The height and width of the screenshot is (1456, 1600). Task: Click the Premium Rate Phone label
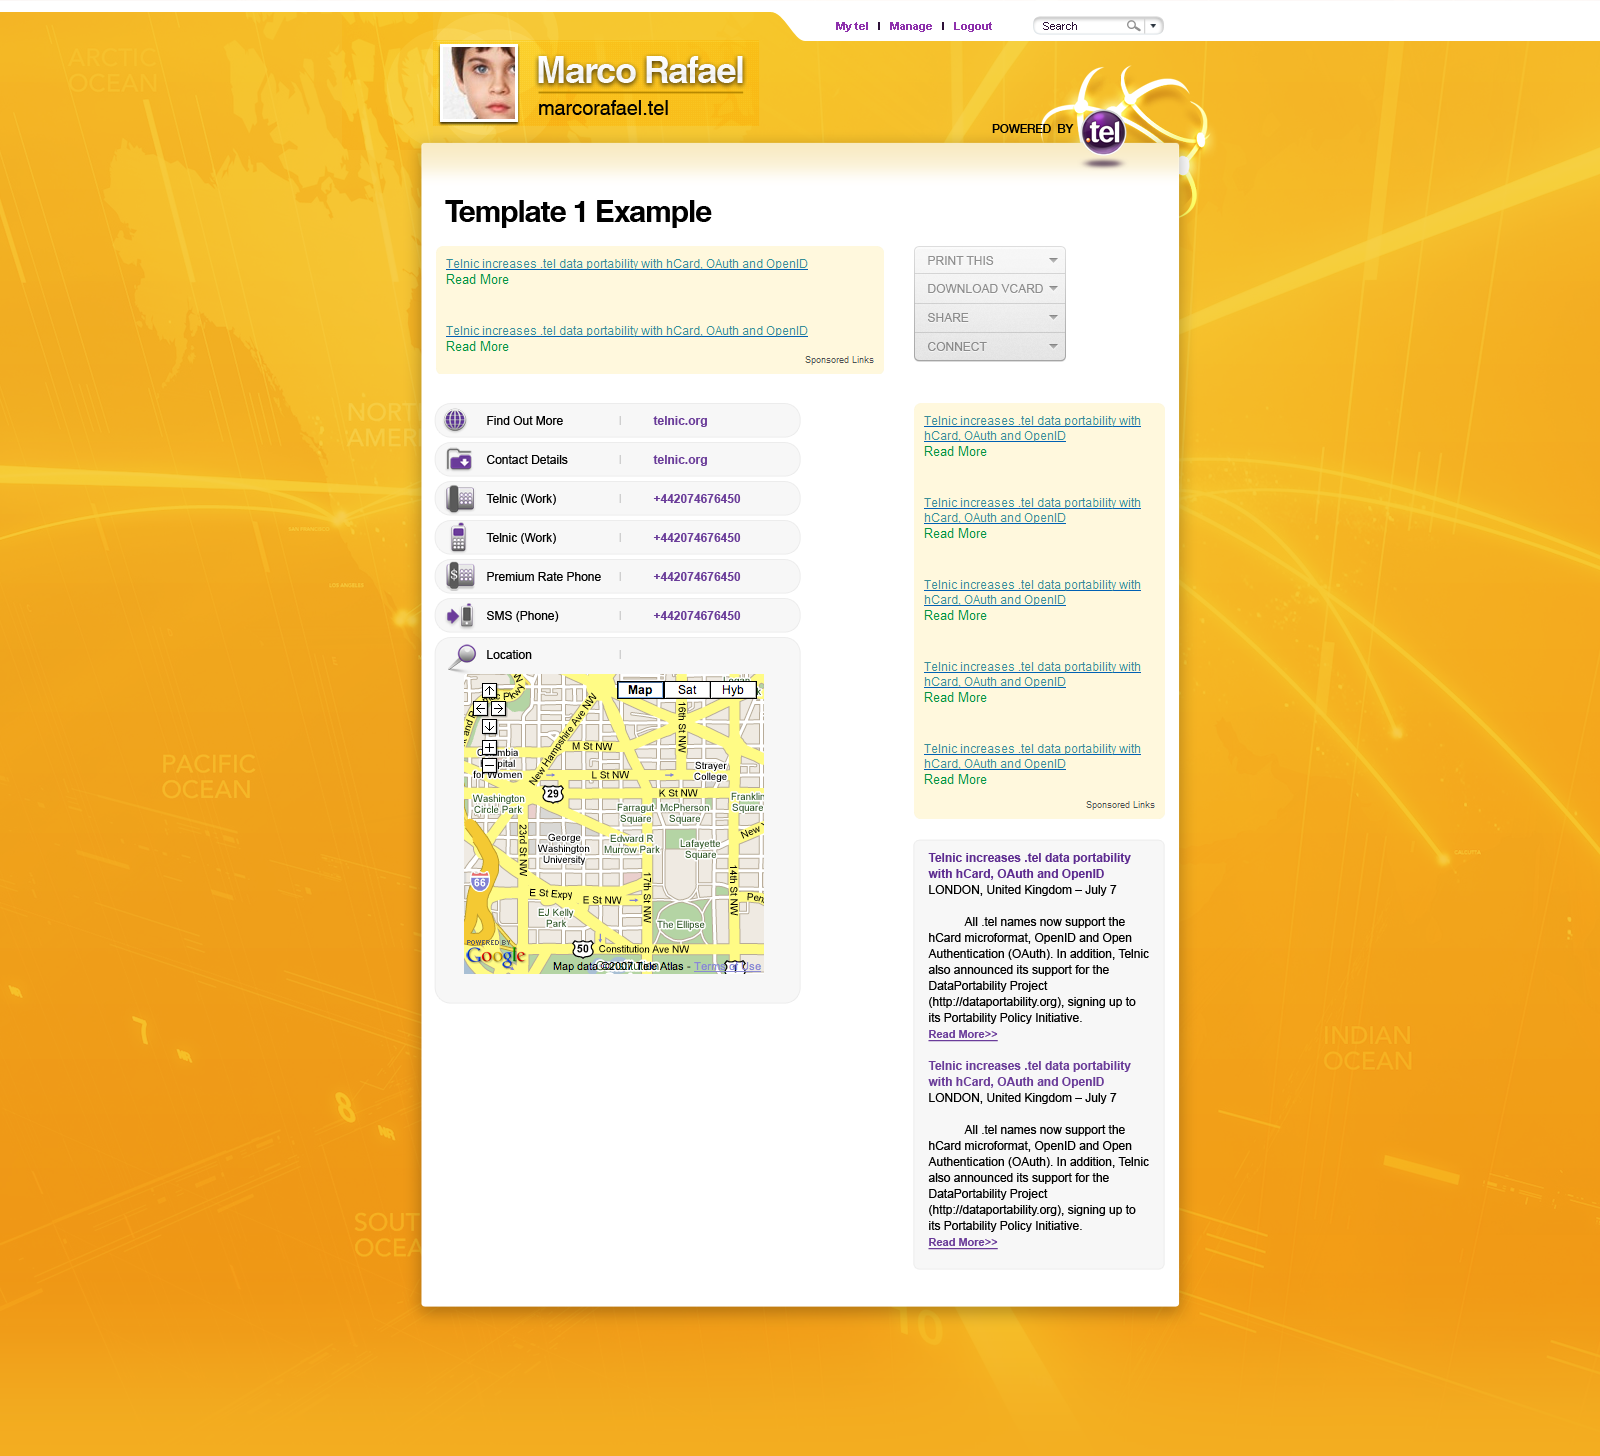point(543,577)
